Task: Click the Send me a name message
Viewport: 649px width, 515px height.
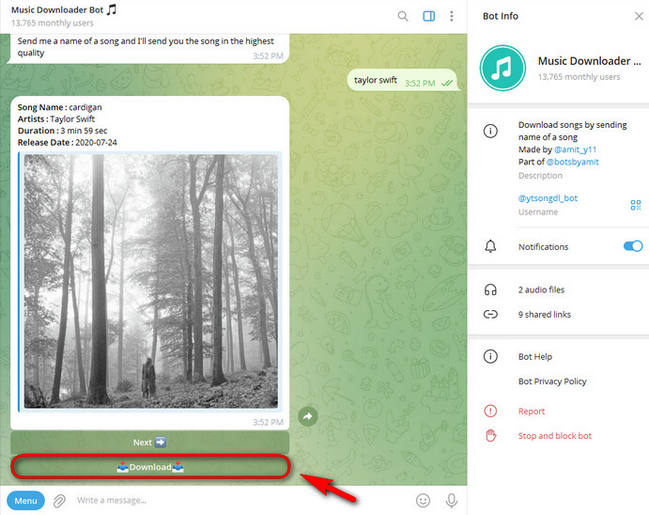Action: 148,48
